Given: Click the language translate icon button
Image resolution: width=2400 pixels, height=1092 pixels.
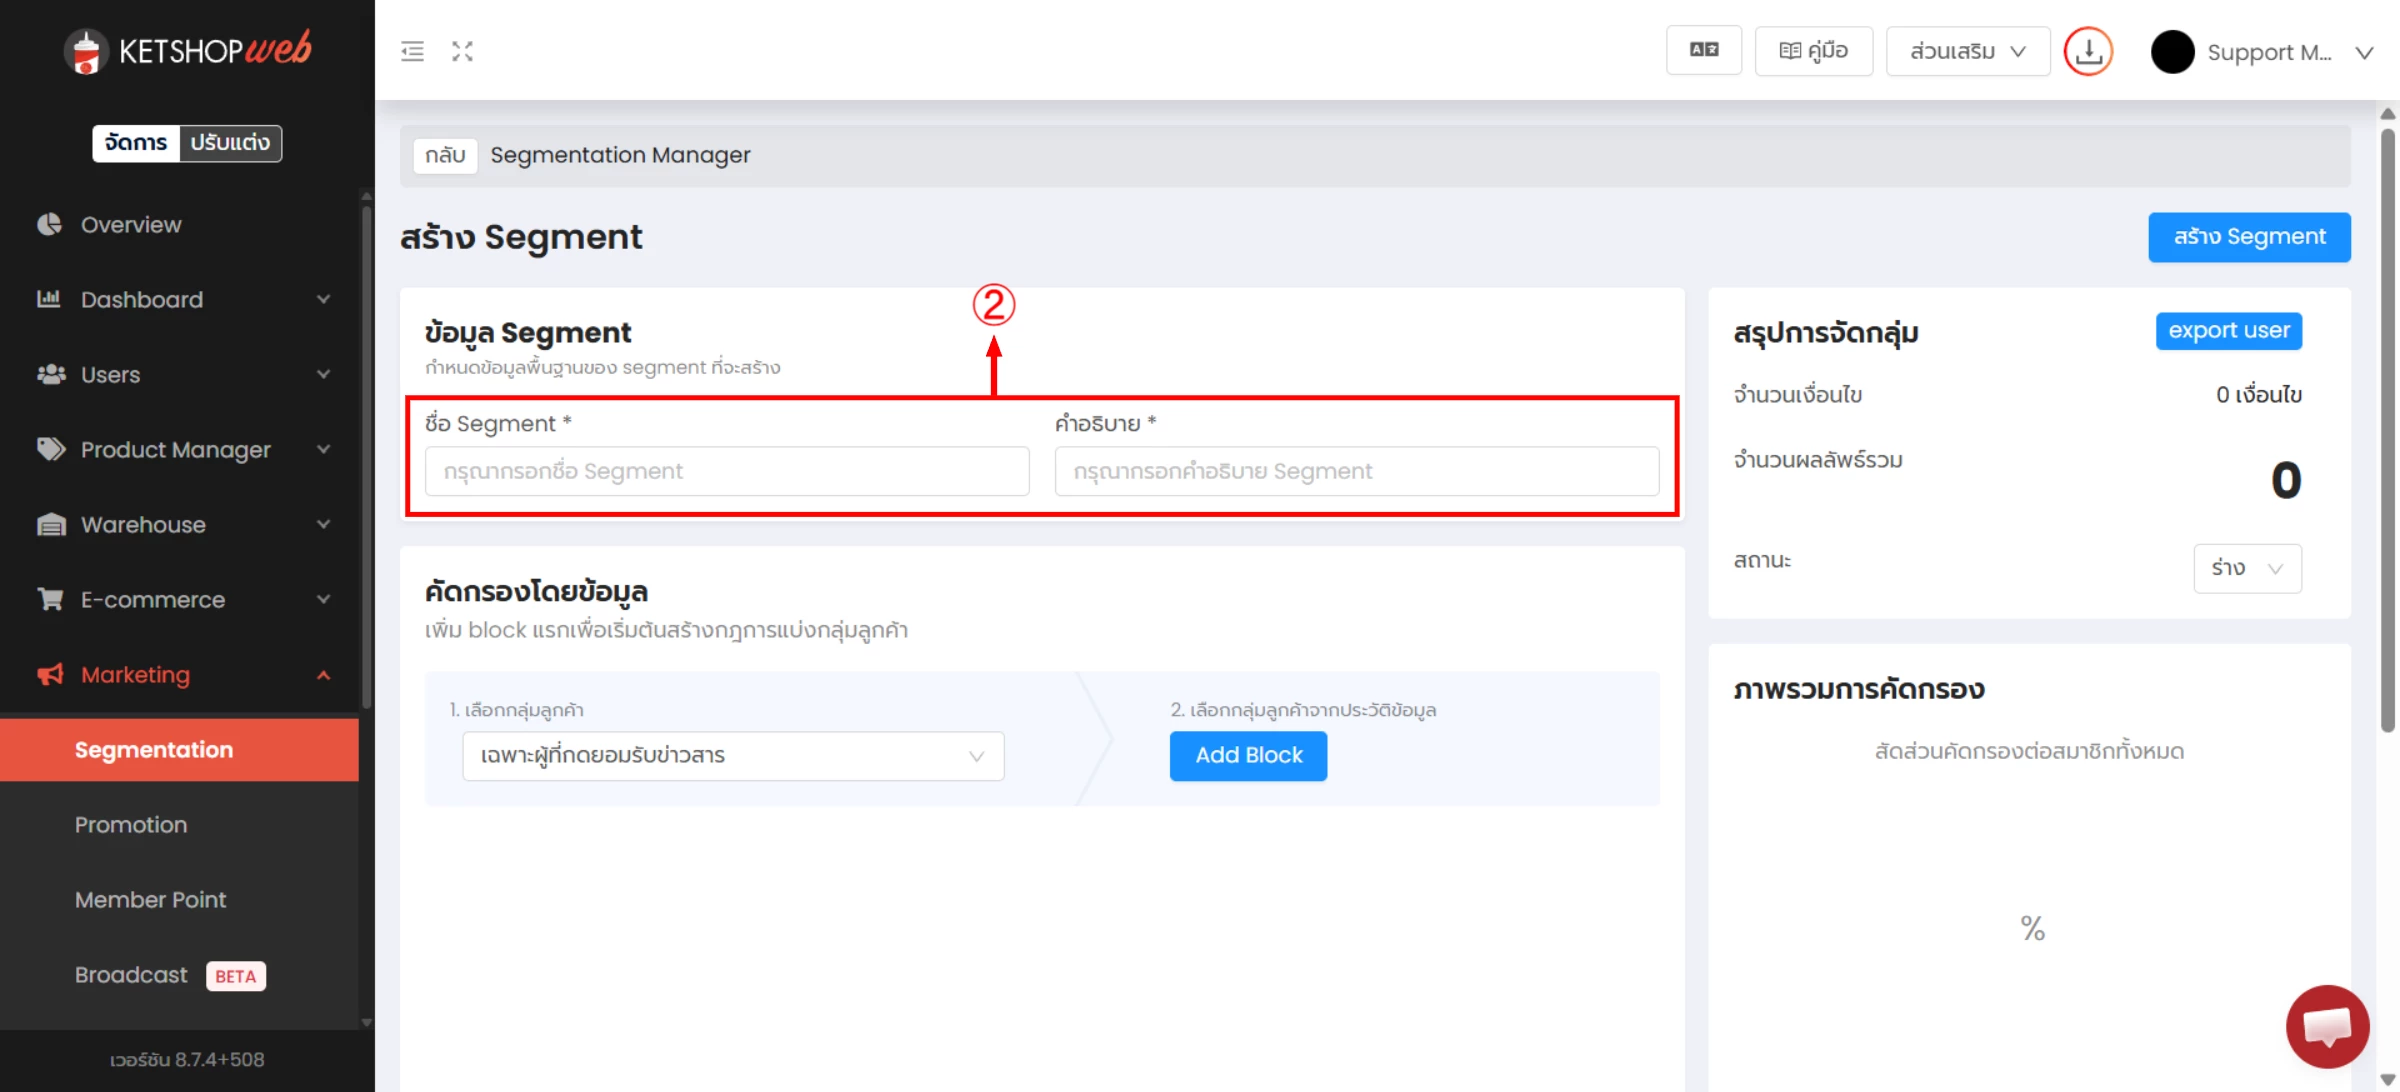Looking at the screenshot, I should tap(1703, 50).
